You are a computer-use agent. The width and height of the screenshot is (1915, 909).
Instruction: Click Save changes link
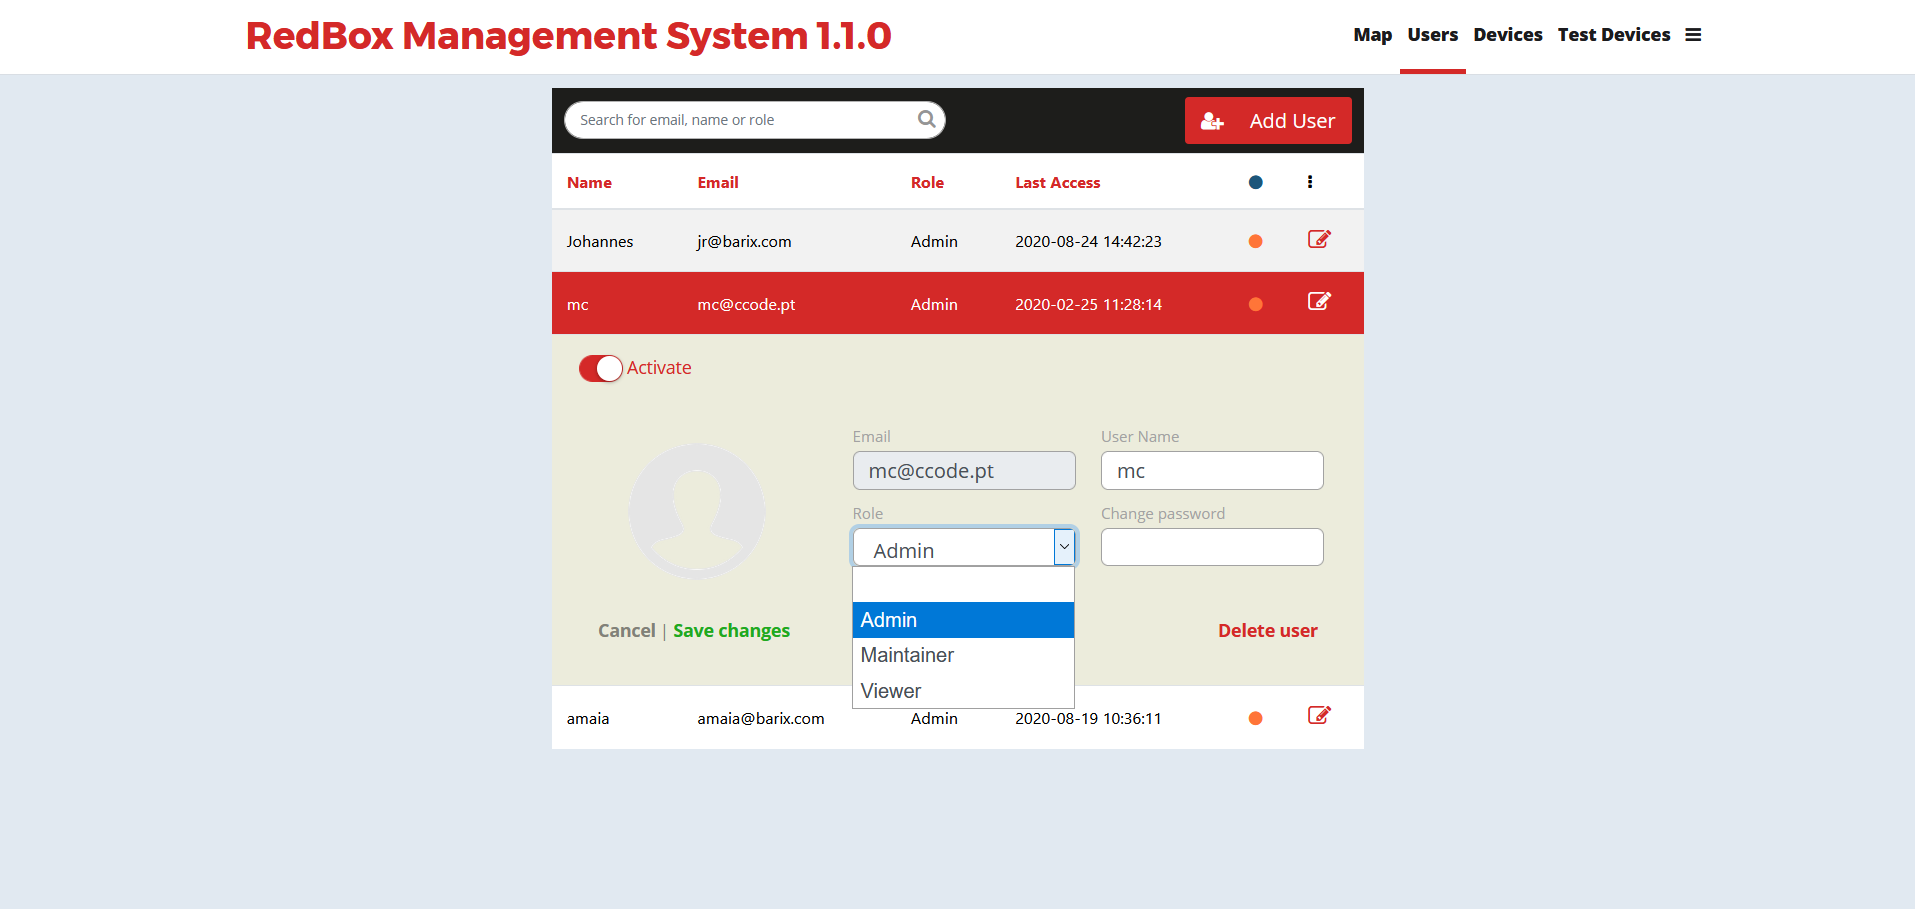point(731,631)
